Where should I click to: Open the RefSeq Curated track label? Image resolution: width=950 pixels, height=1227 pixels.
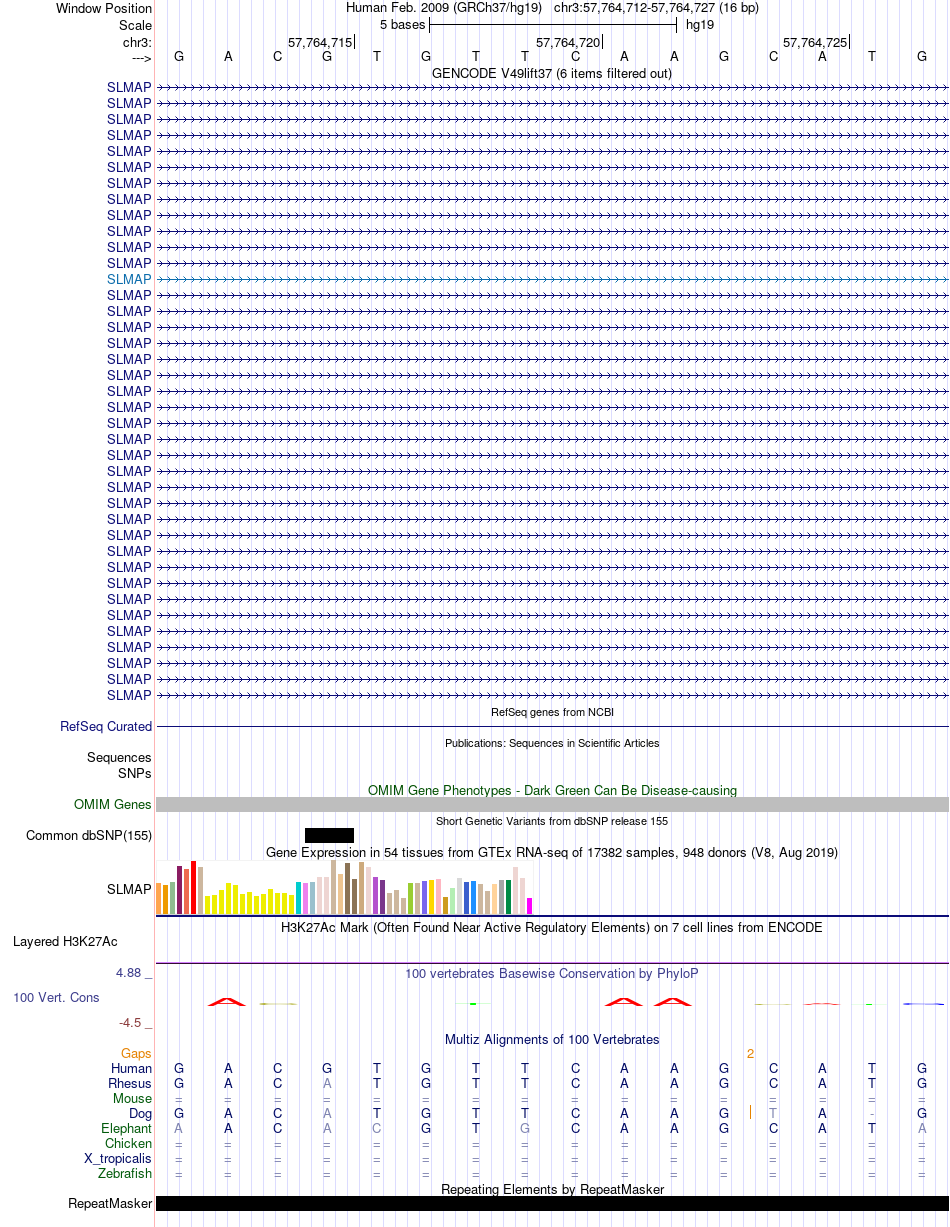coord(106,727)
